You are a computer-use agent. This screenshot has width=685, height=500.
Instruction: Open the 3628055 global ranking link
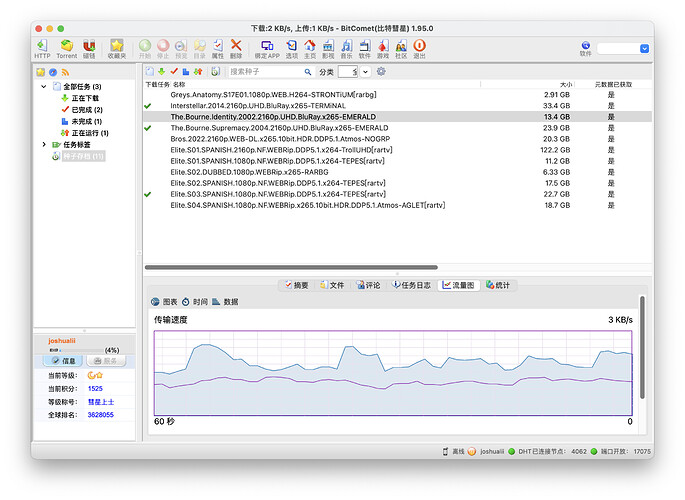point(100,415)
